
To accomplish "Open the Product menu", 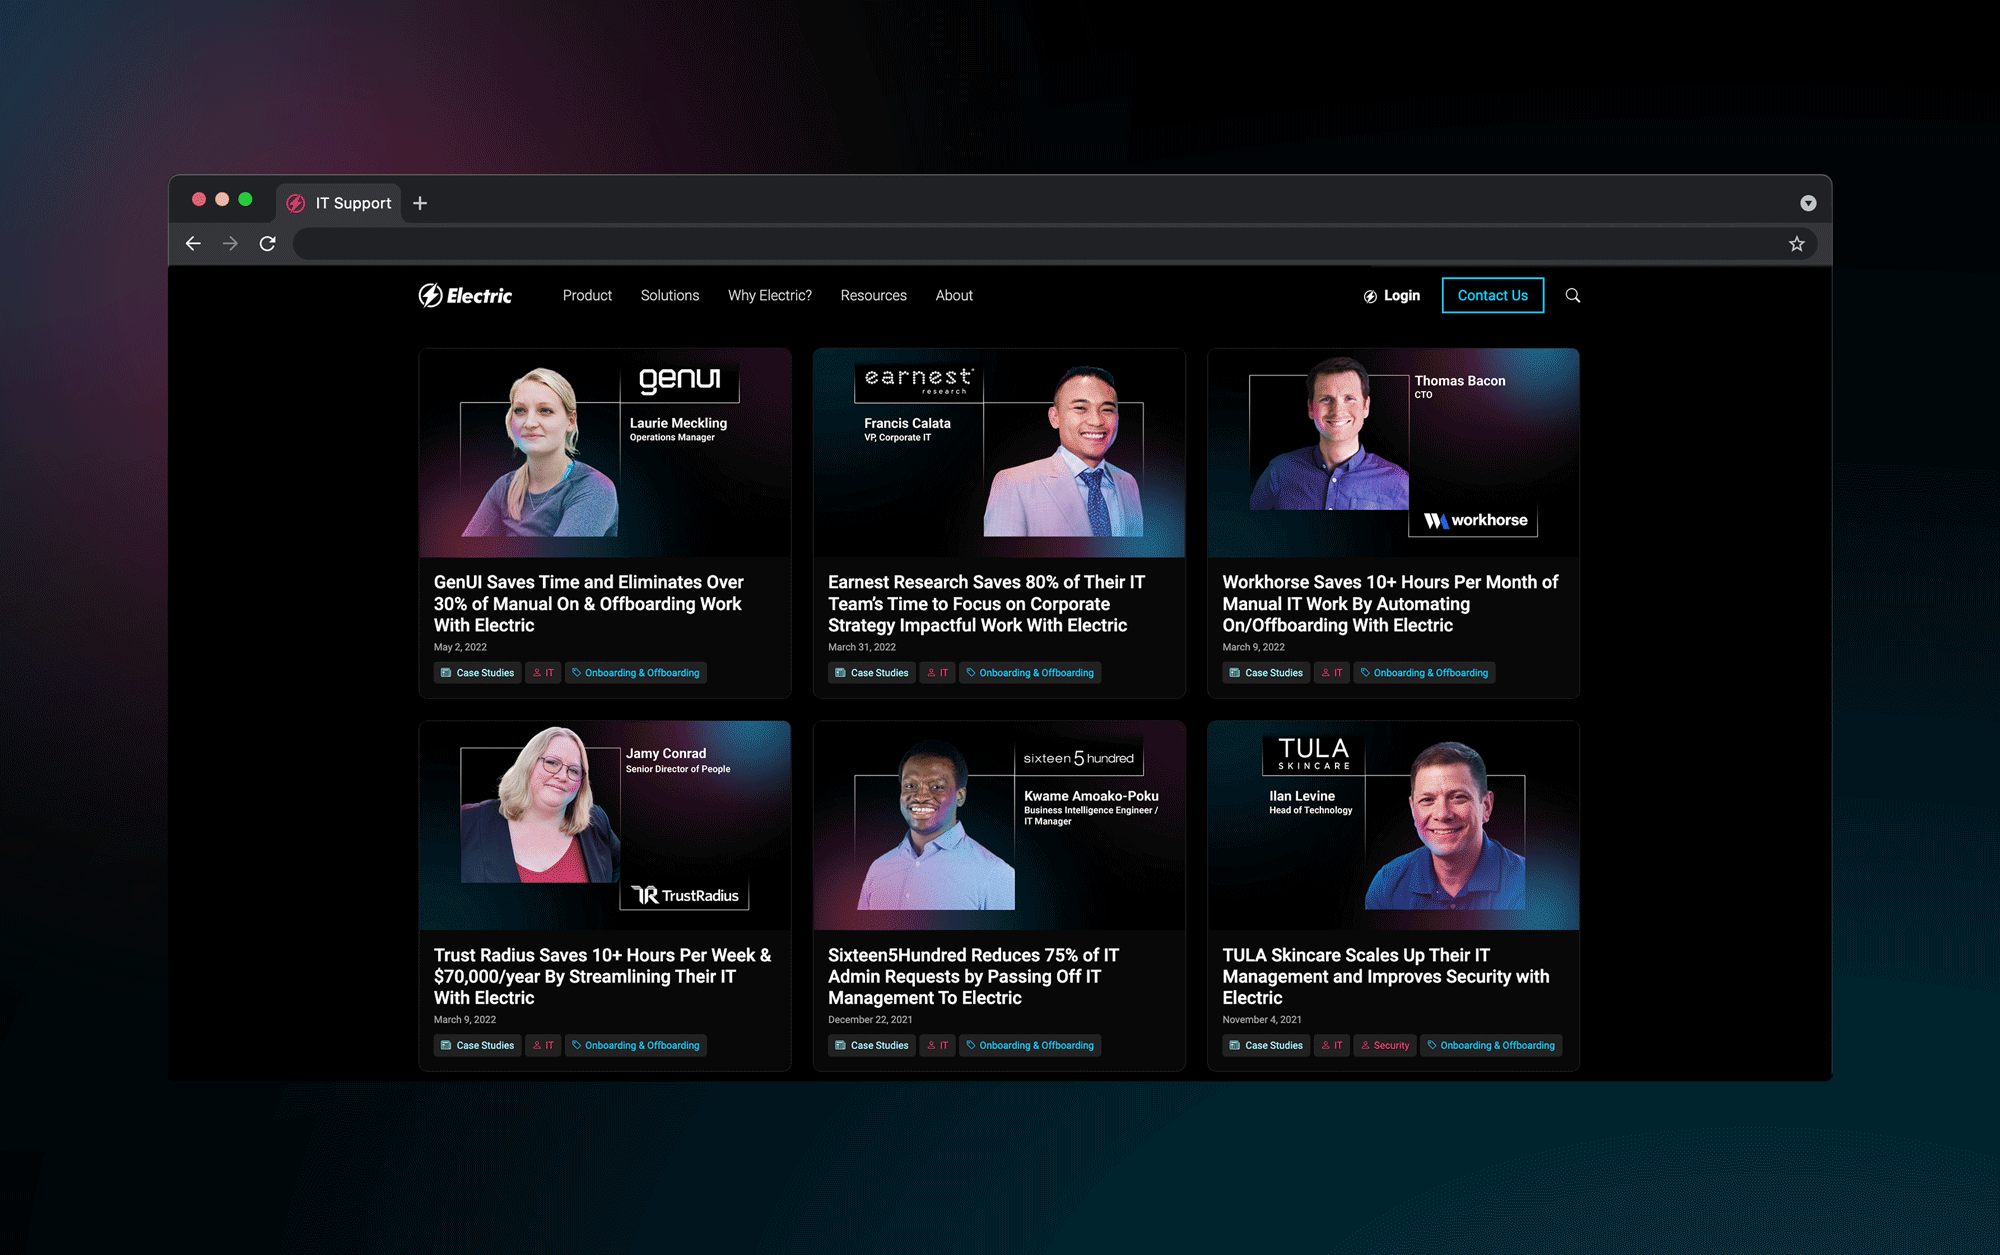I will 587,295.
